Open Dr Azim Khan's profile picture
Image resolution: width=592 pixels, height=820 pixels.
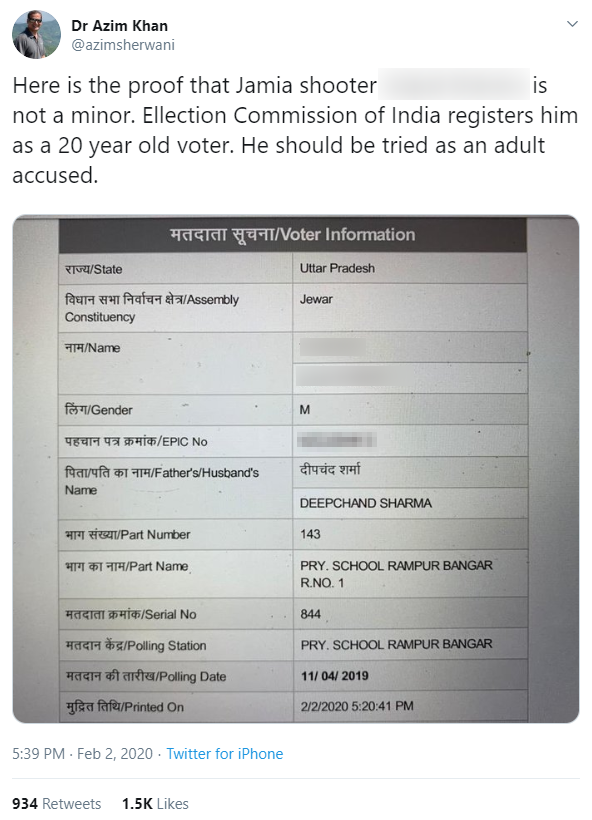(36, 34)
